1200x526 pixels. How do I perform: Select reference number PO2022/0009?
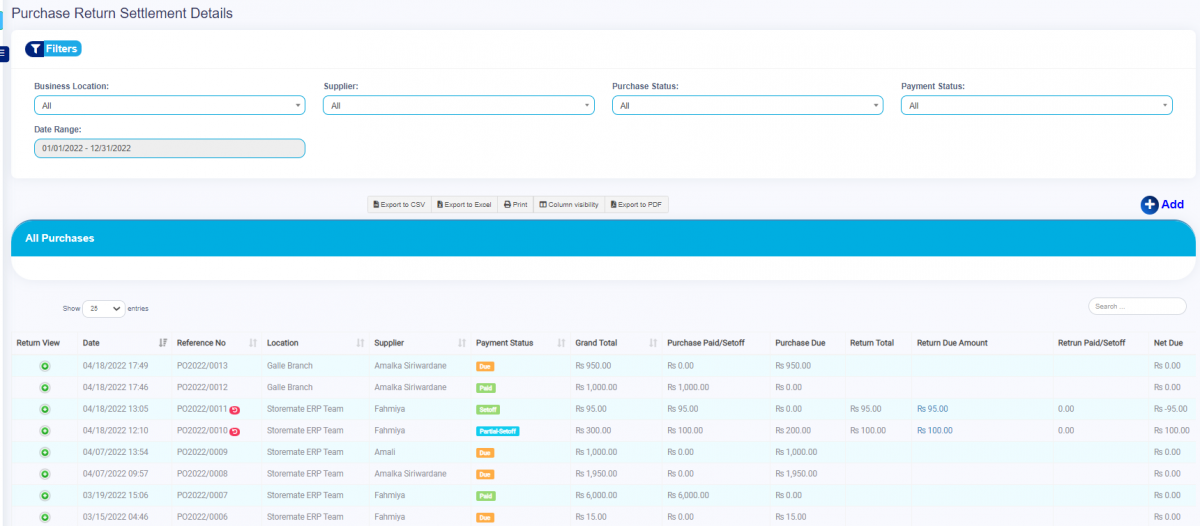202,452
